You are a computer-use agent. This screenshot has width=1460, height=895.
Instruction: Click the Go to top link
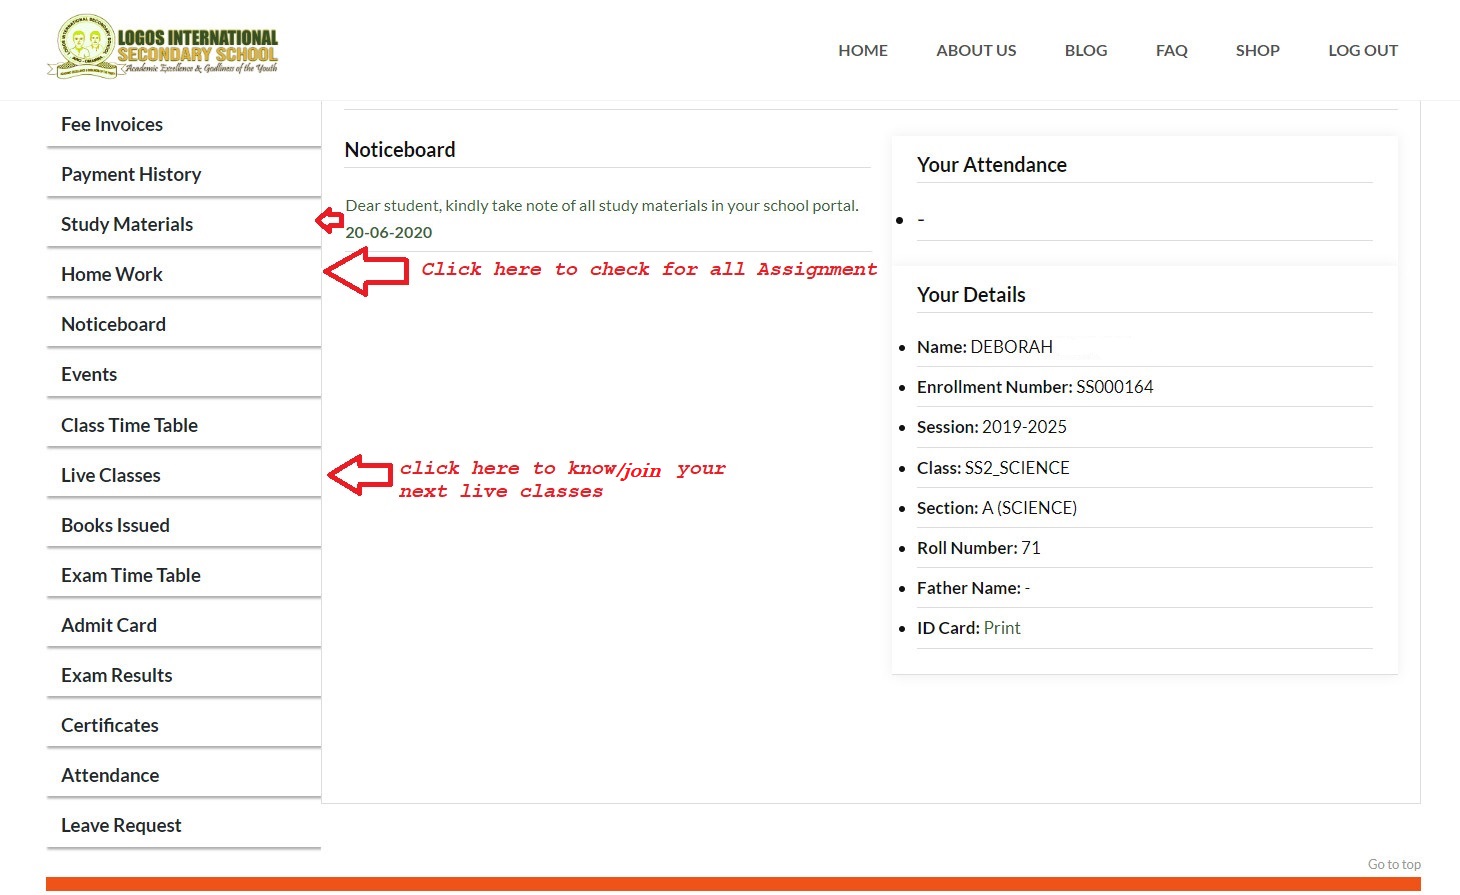pyautogui.click(x=1394, y=864)
